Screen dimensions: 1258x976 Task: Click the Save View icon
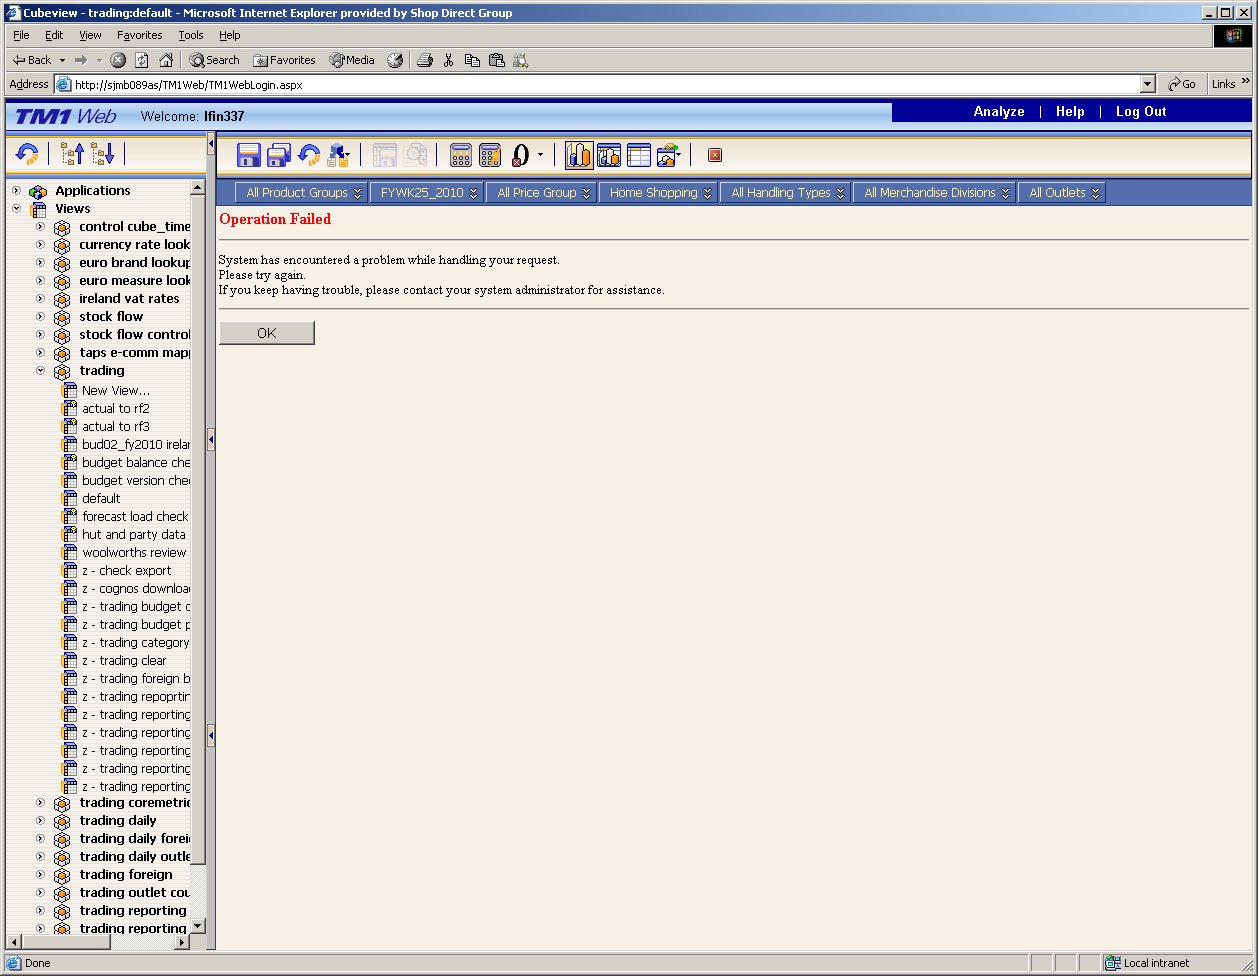[x=248, y=155]
